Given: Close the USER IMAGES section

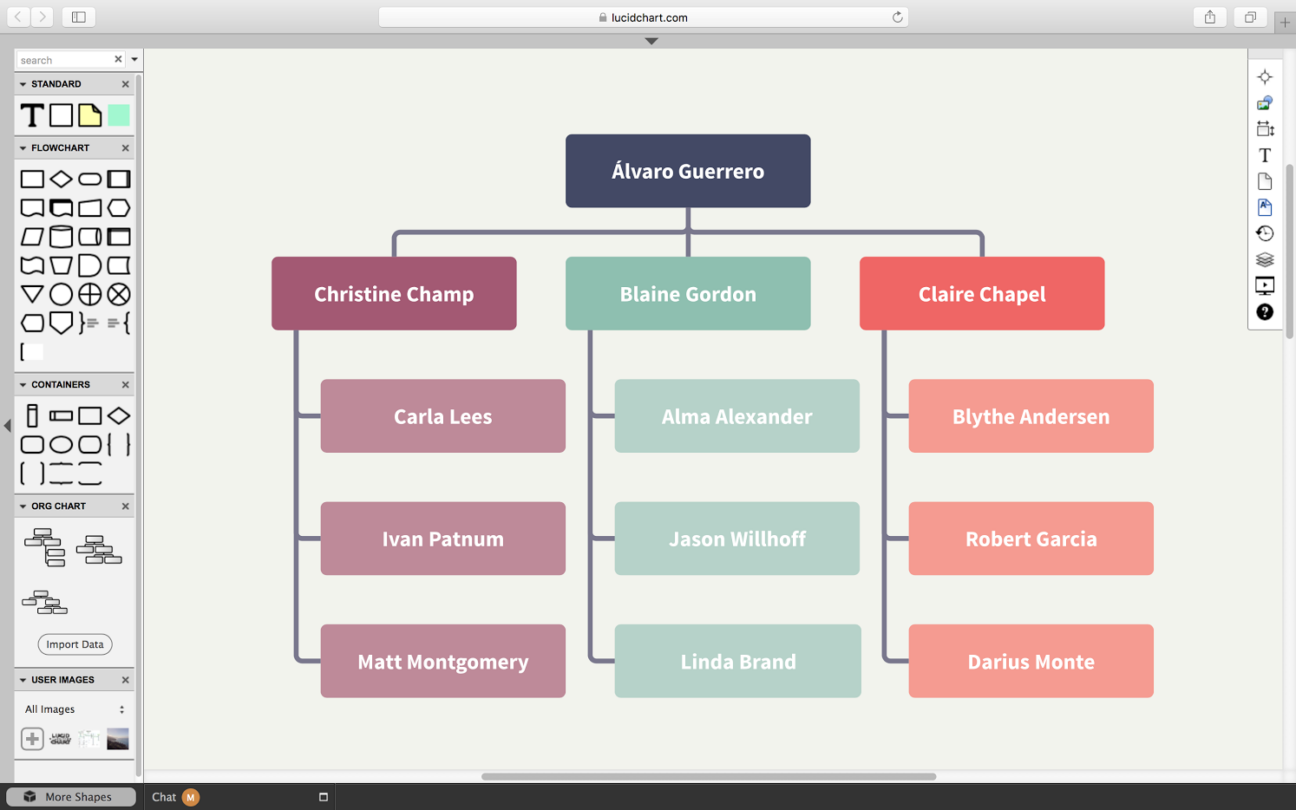Looking at the screenshot, I should pyautogui.click(x=125, y=680).
